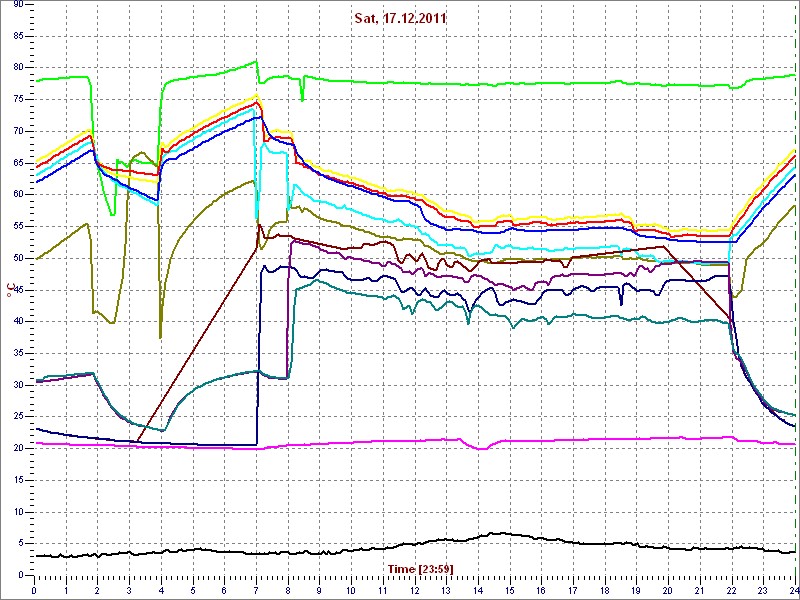Choose hour 18 on the horizontal time axis
Screen dimensions: 800x600
click(x=605, y=590)
